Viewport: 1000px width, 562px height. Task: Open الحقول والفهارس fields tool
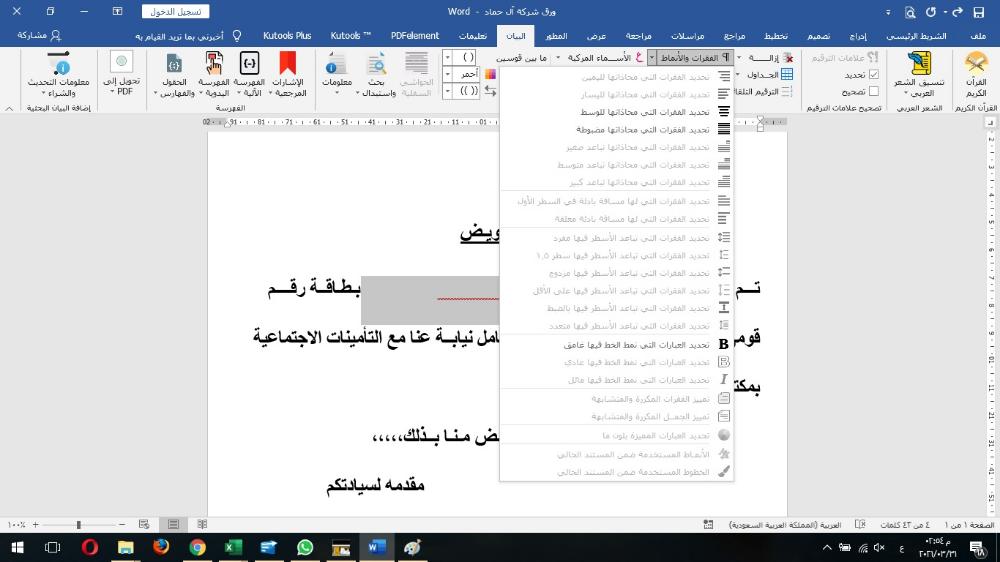pos(174,74)
